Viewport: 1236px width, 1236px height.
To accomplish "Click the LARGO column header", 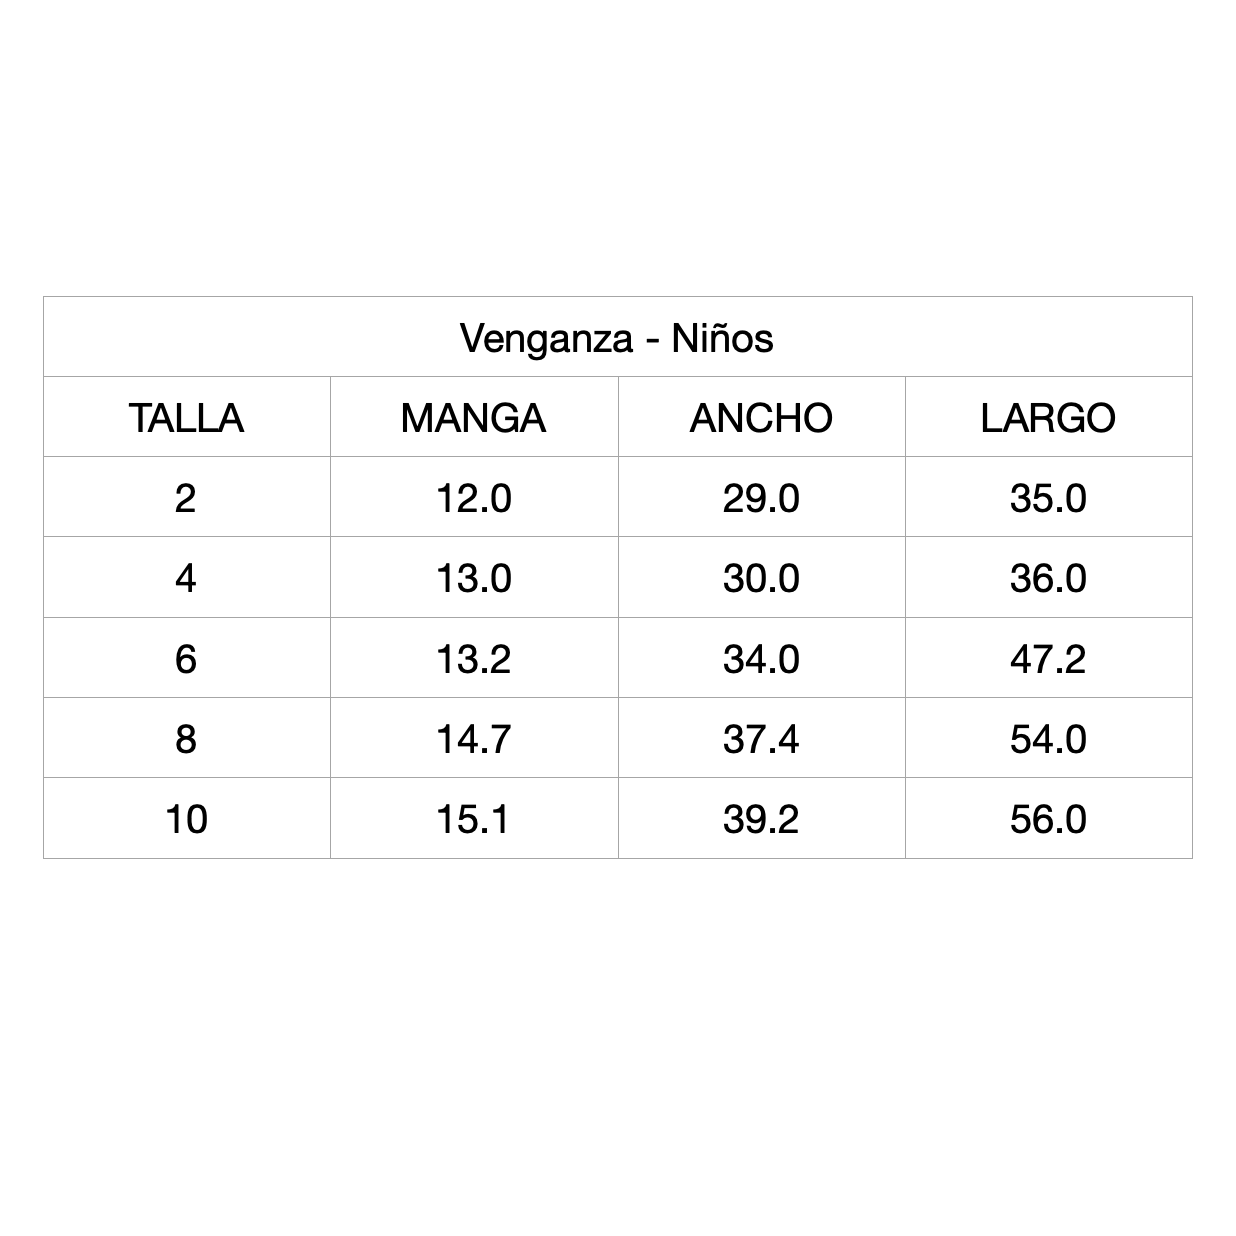I will point(1048,418).
